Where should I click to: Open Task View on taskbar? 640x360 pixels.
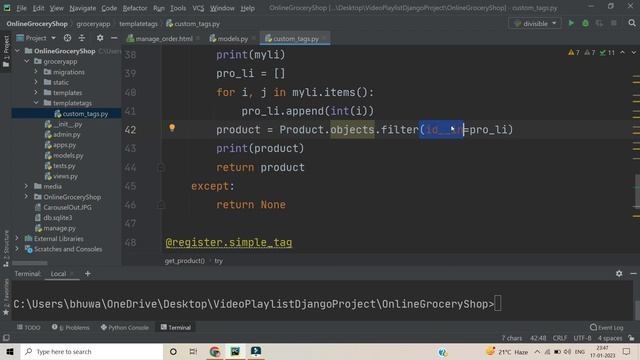193,351
